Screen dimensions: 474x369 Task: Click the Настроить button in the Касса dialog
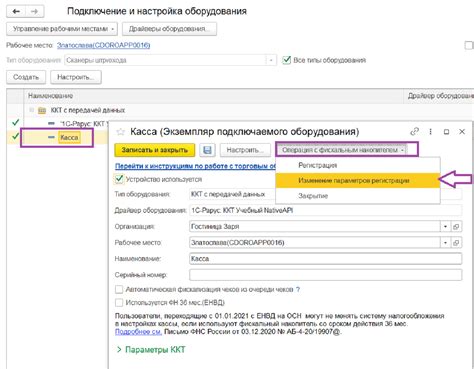tap(245, 150)
